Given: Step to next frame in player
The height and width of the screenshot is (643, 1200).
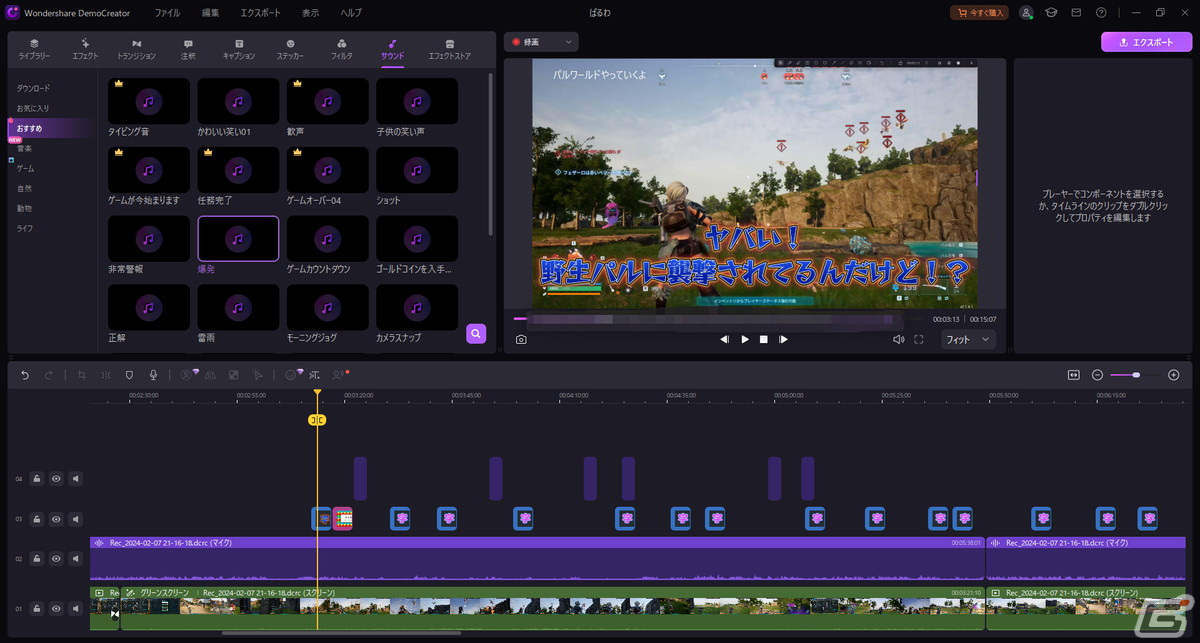Looking at the screenshot, I should pos(784,339).
